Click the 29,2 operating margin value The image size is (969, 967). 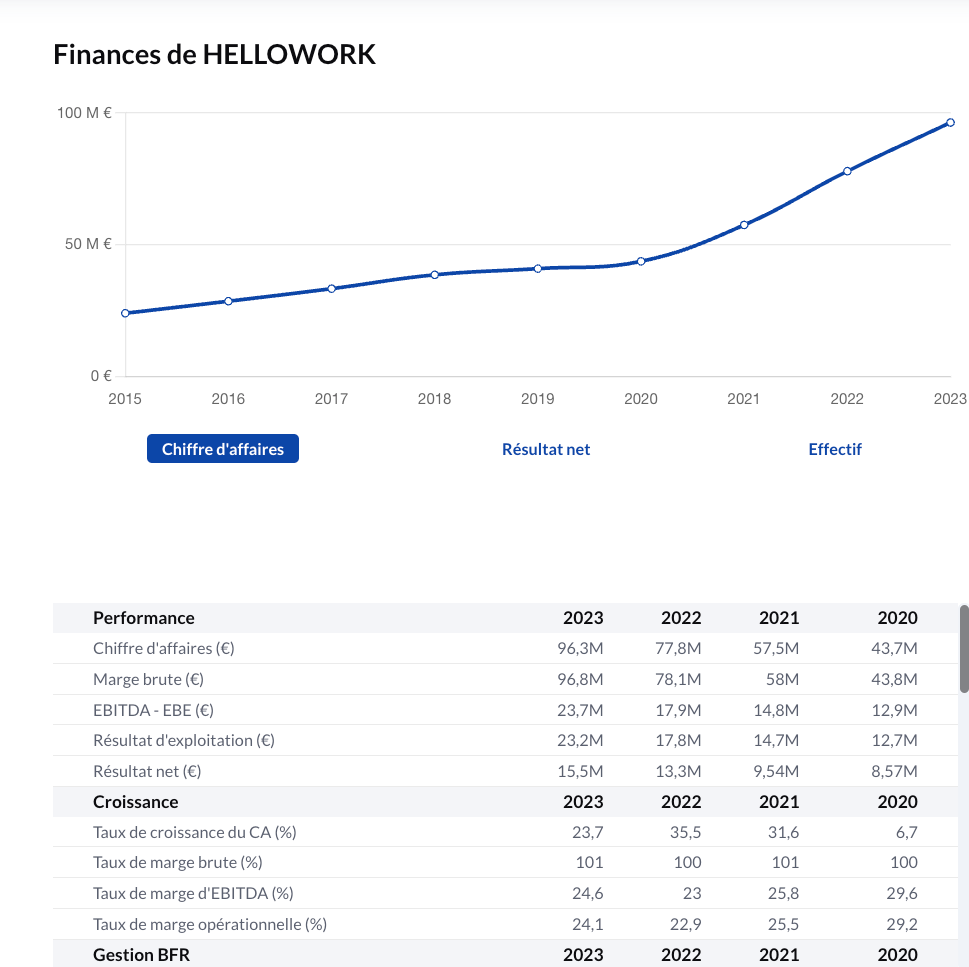pyautogui.click(x=902, y=924)
